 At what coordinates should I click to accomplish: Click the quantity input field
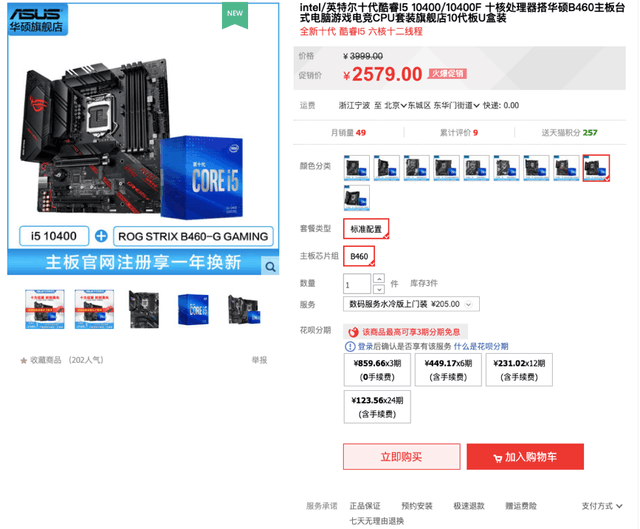click(357, 284)
